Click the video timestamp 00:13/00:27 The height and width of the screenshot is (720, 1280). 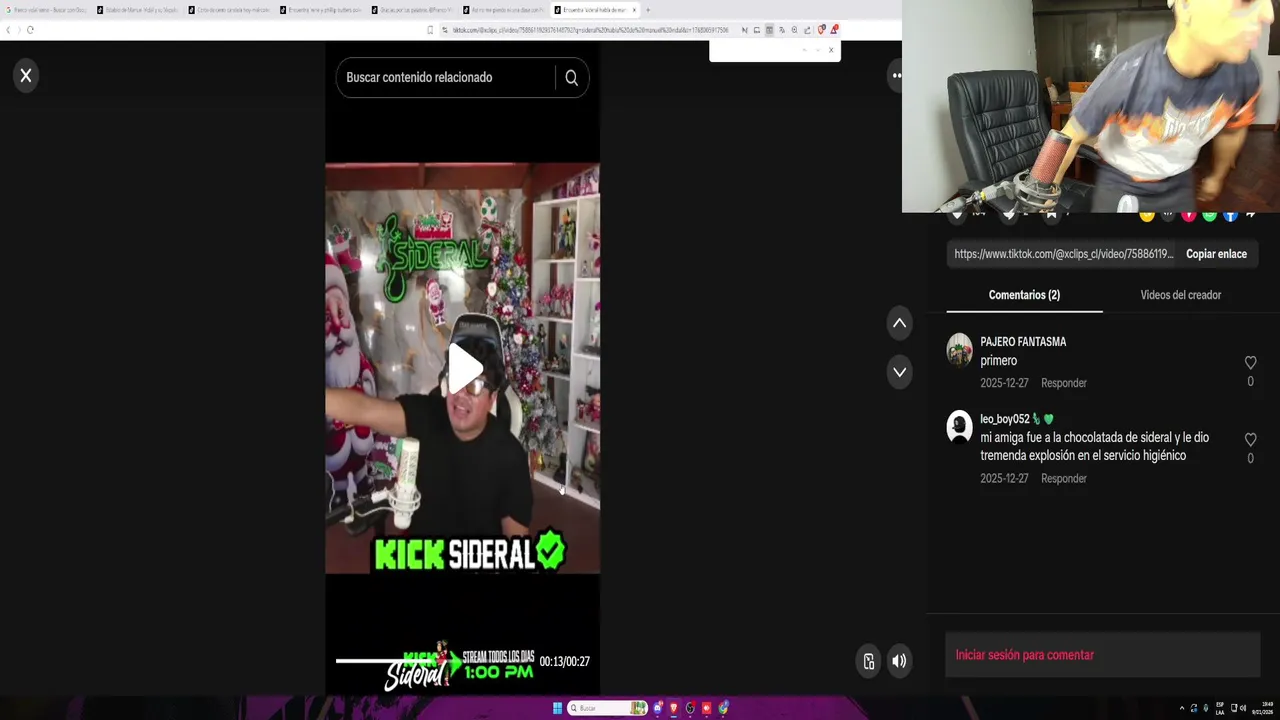click(564, 662)
